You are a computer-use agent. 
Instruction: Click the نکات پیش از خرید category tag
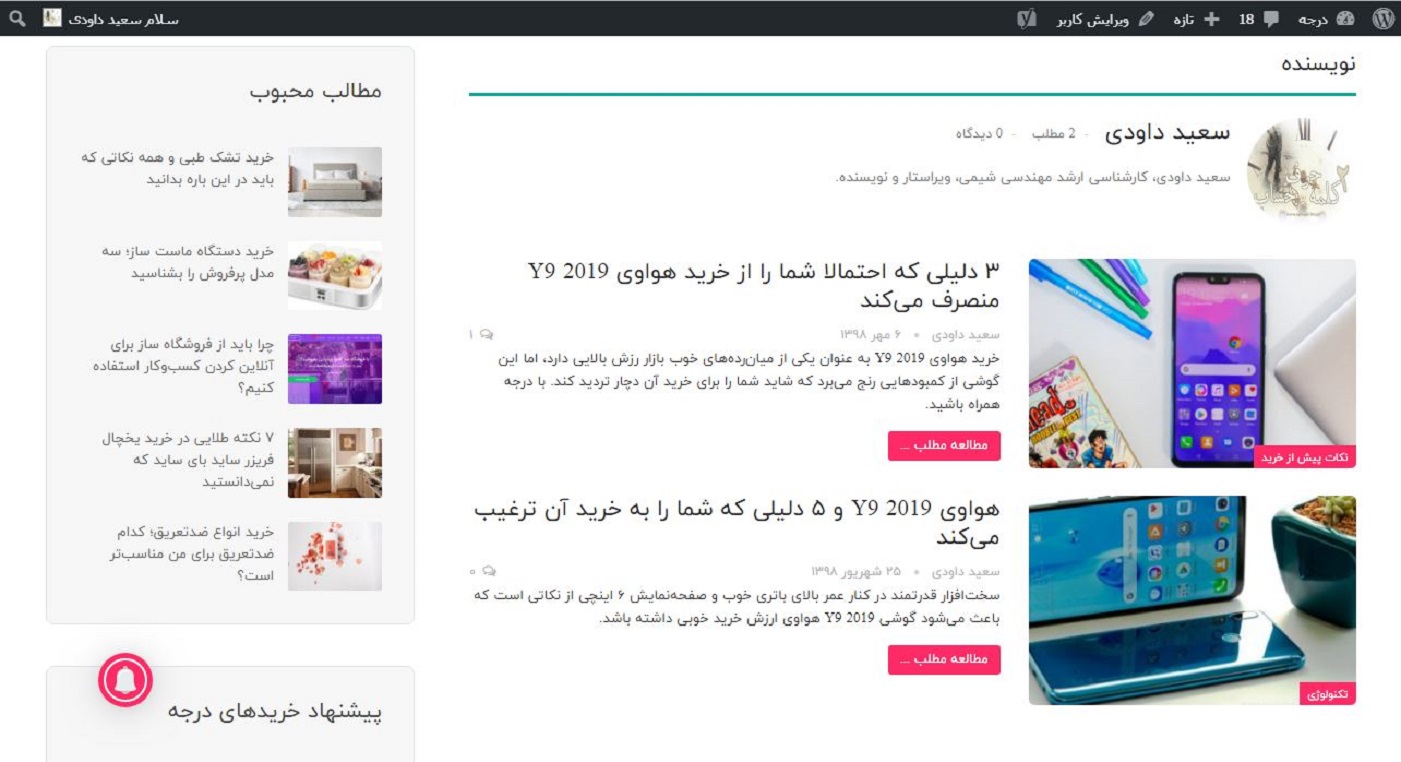tap(1305, 457)
